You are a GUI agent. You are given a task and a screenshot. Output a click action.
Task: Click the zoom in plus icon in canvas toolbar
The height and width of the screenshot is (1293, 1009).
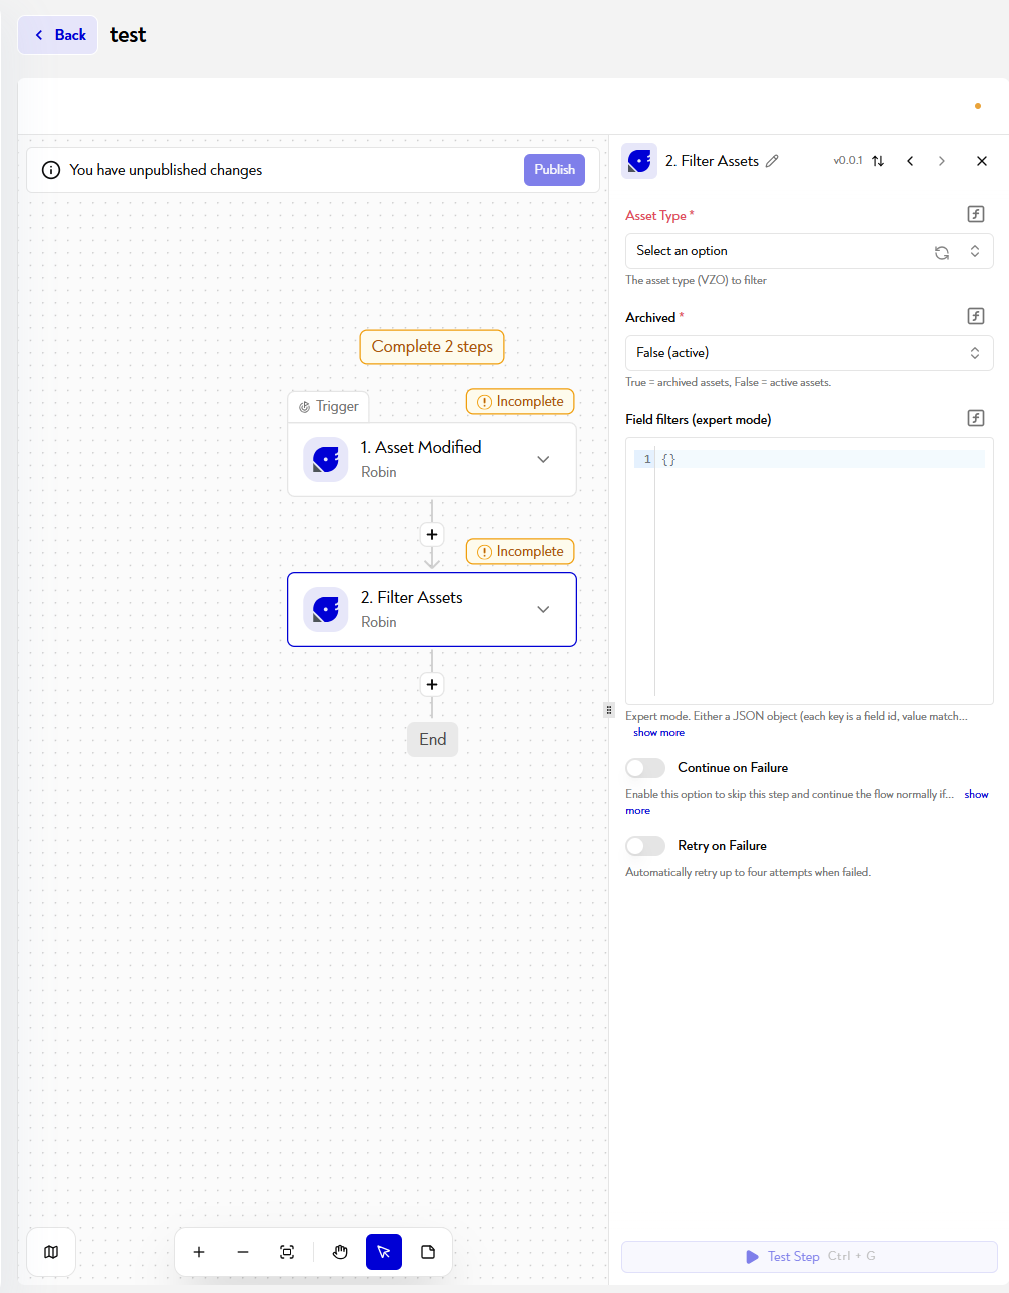199,1252
